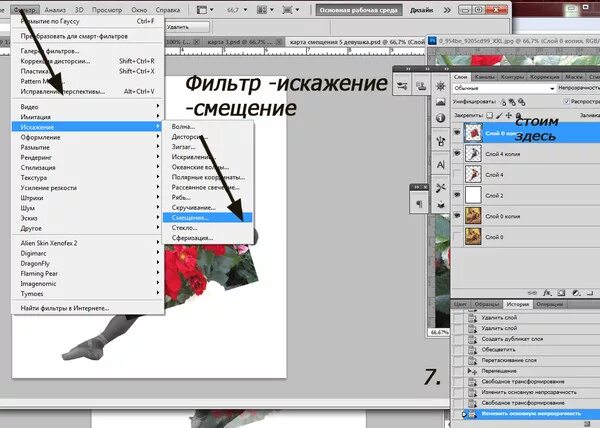
Task: Click Lock transparent pixels icon
Action: (x=489, y=115)
